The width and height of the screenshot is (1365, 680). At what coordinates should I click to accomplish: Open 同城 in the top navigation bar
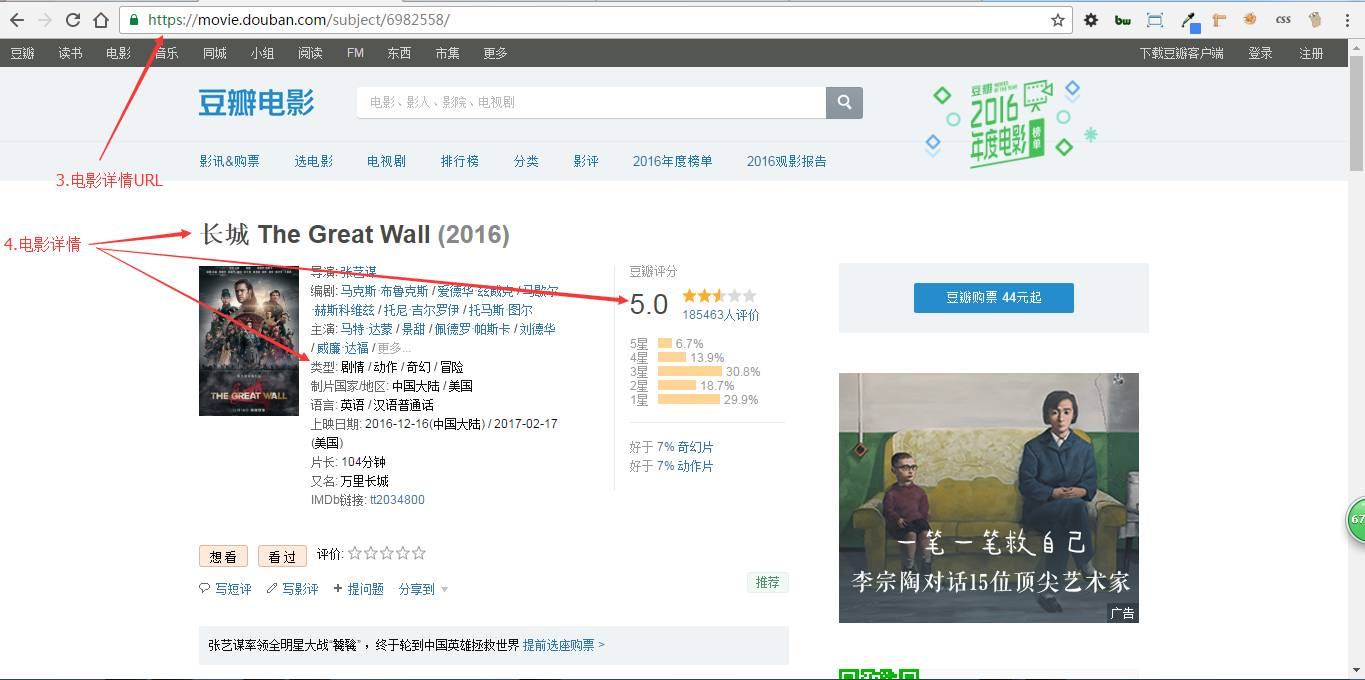pyautogui.click(x=214, y=53)
